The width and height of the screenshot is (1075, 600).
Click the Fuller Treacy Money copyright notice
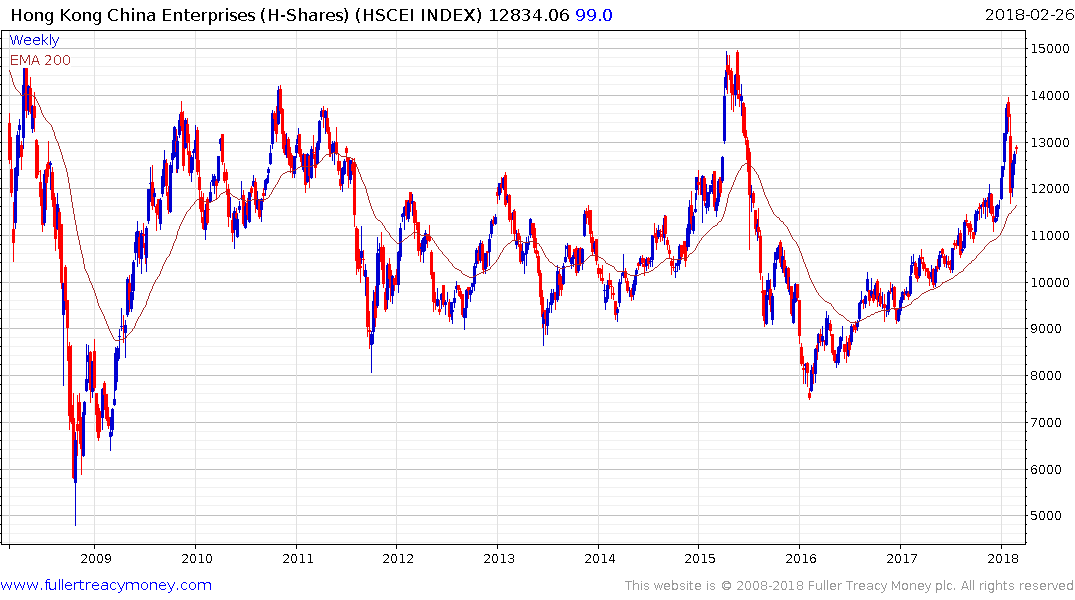click(849, 586)
